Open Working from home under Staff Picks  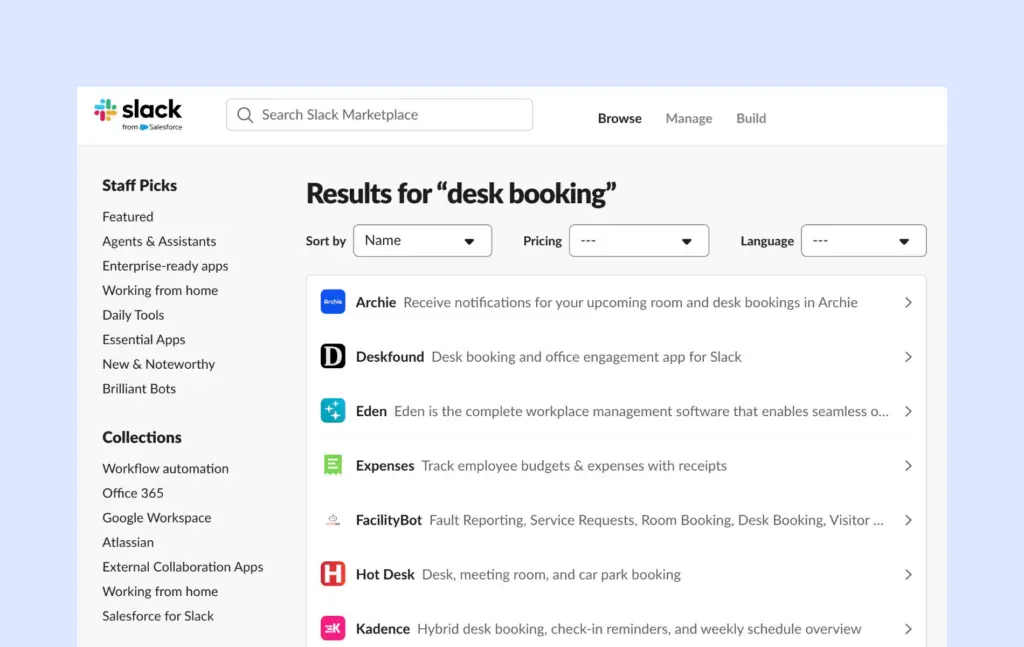[160, 291]
